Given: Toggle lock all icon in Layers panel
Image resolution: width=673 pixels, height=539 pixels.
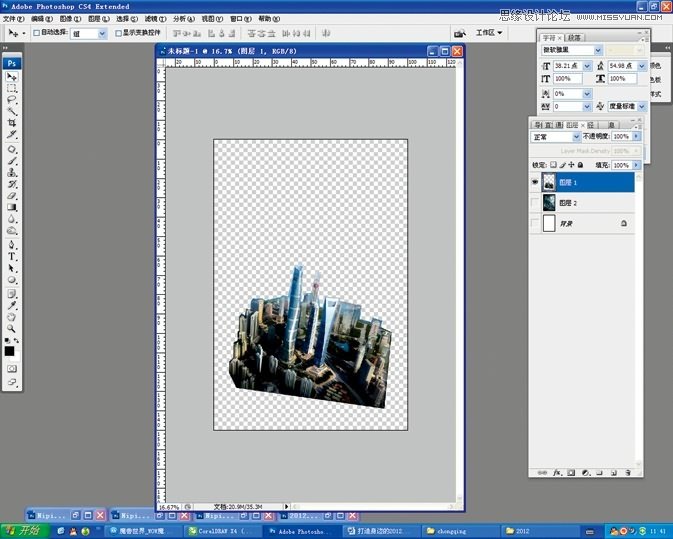Looking at the screenshot, I should 580,165.
